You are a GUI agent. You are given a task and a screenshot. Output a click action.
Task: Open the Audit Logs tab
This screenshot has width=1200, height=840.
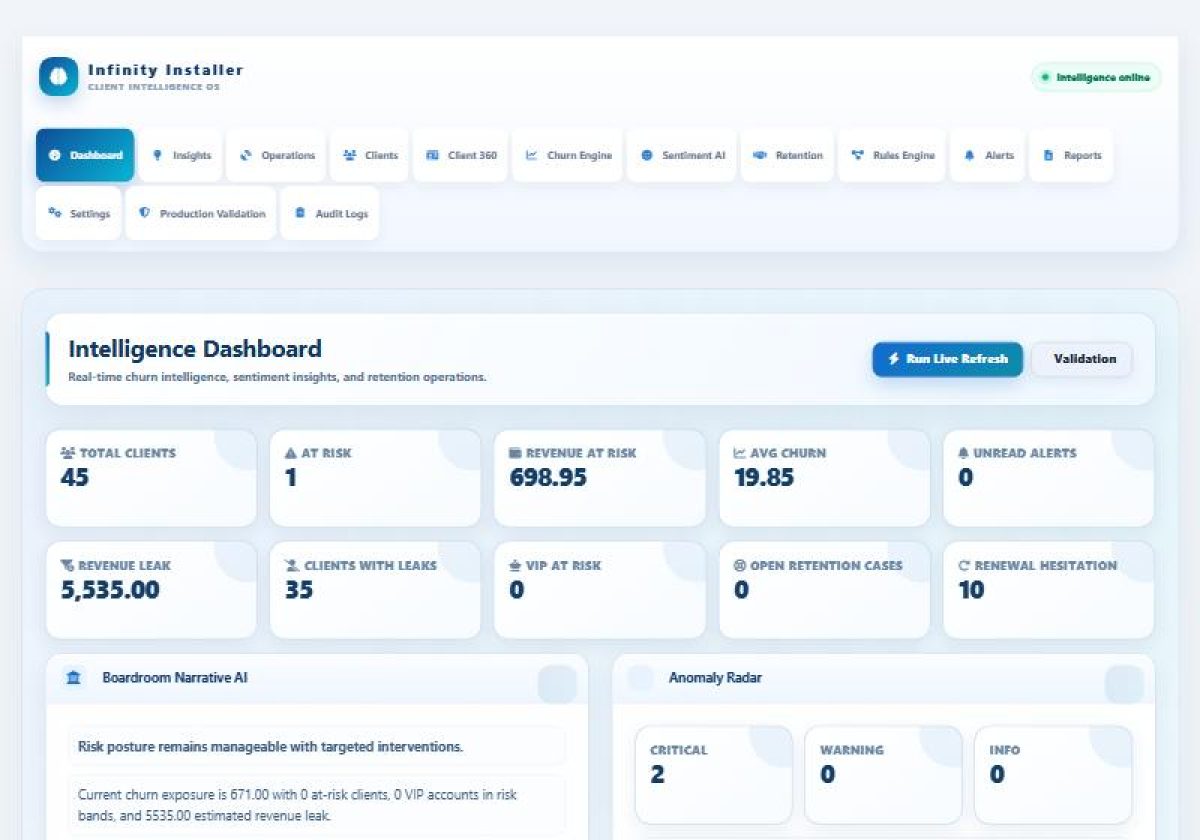point(330,213)
